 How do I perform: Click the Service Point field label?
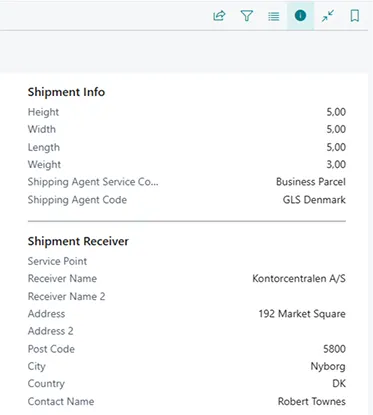[57, 261]
